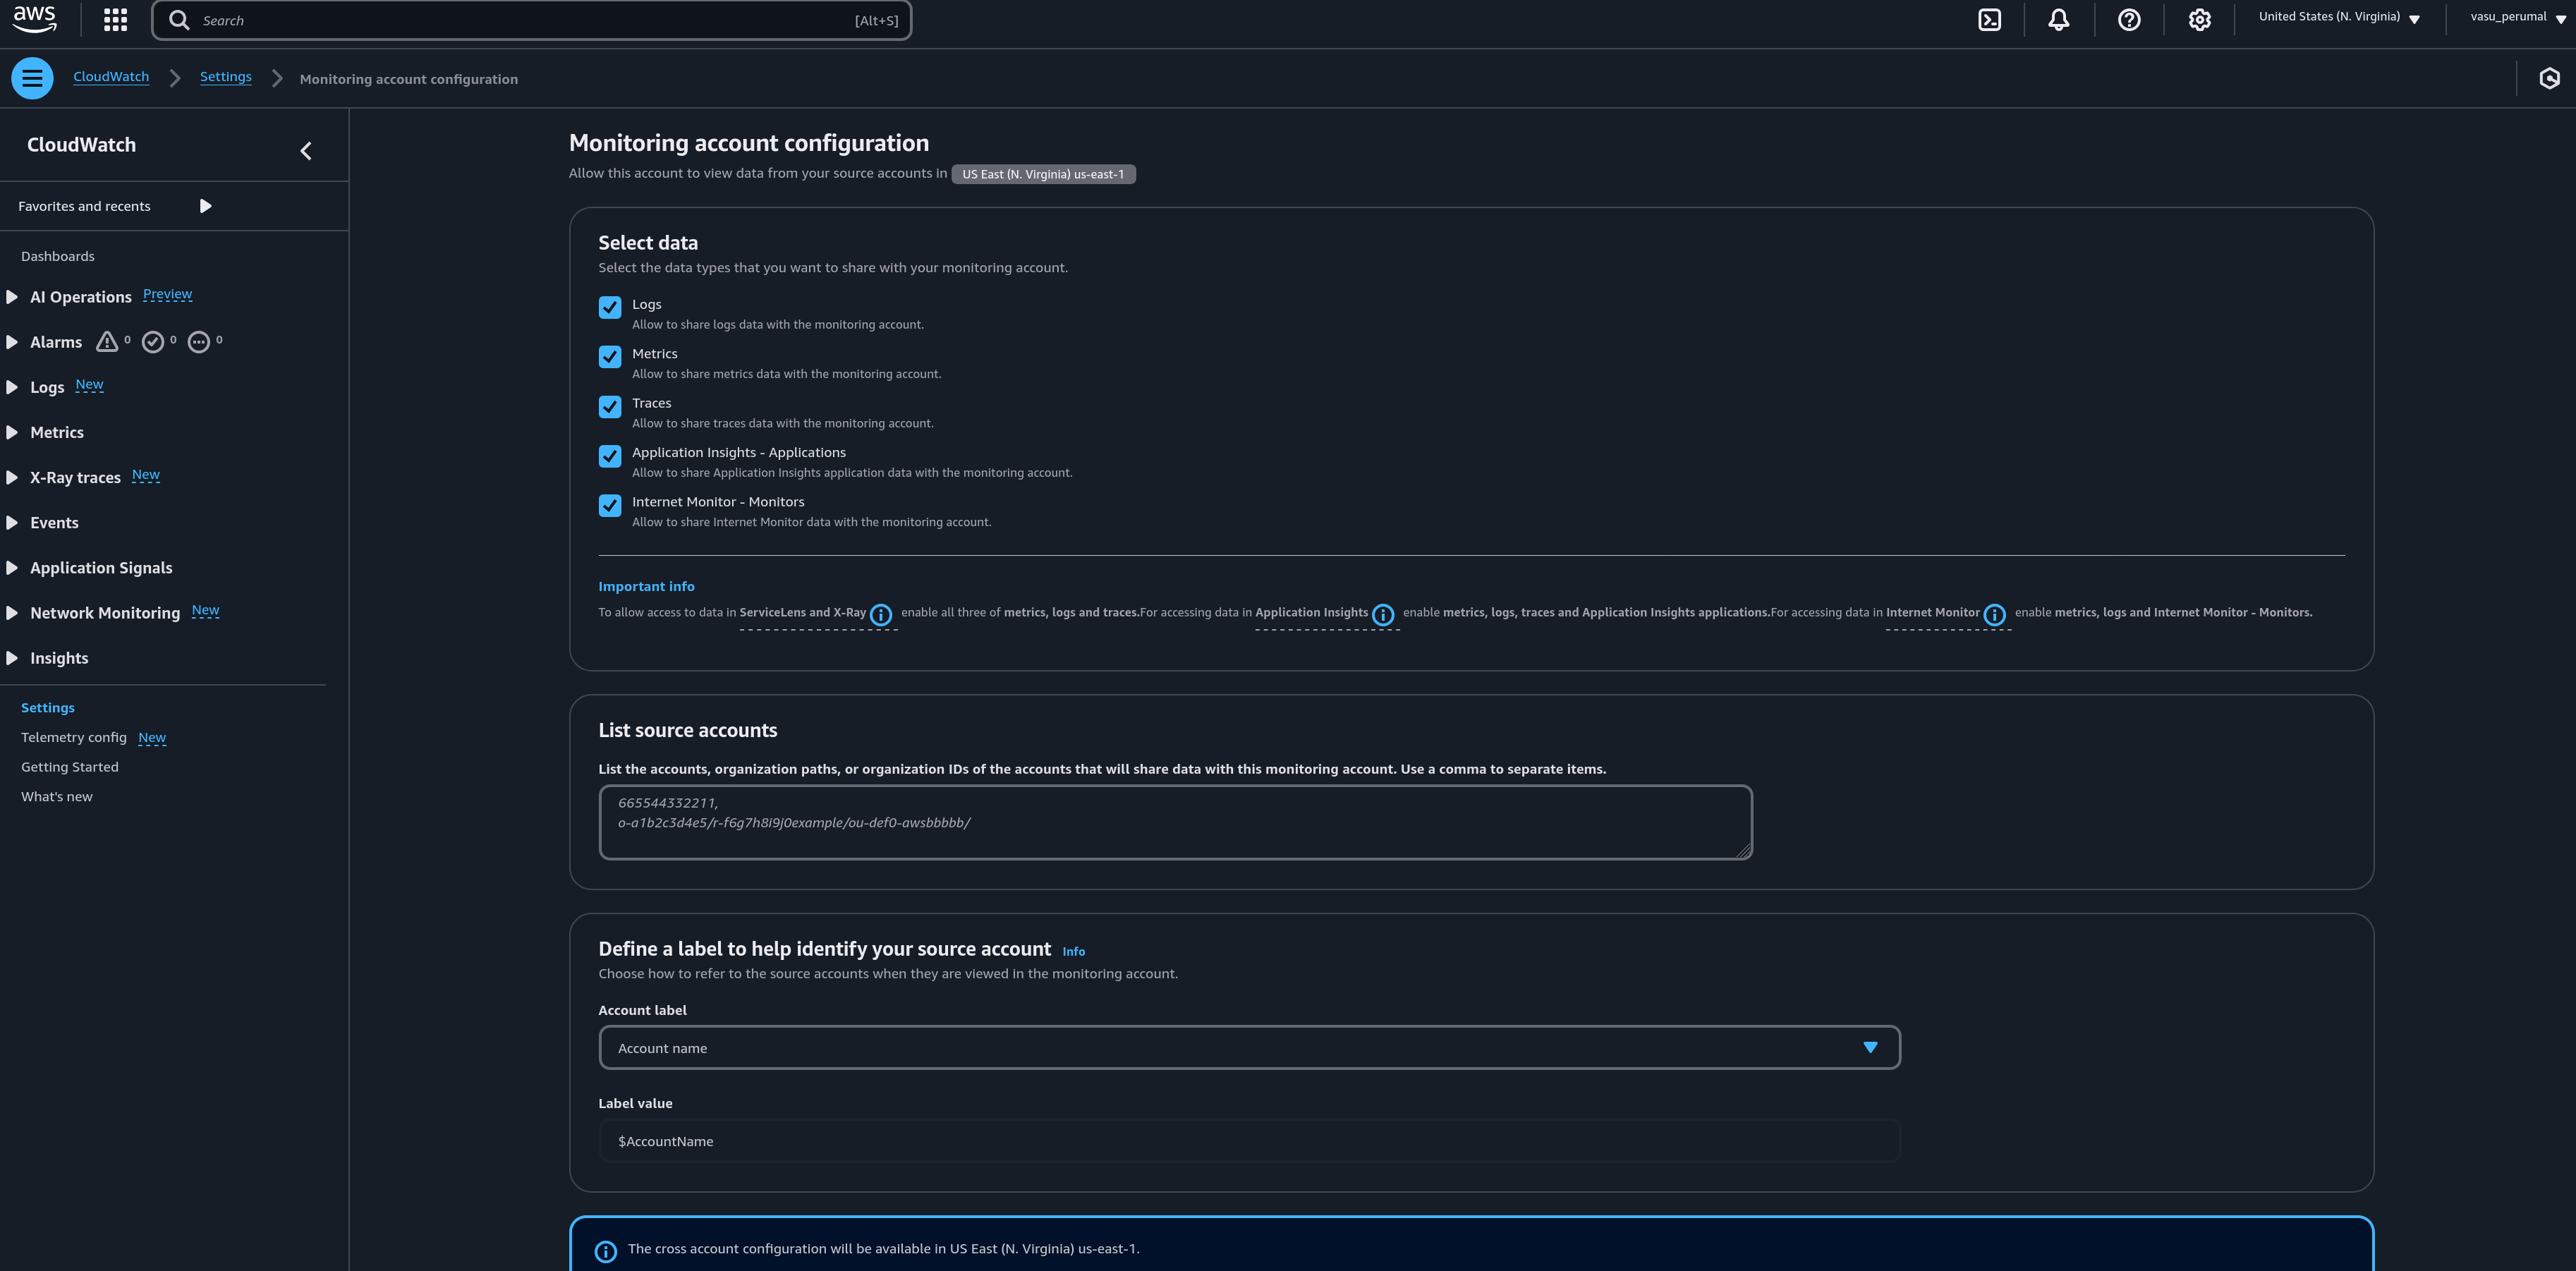The image size is (2576, 1271).
Task: Open the hexagon panel icon at right
Action: pyautogui.click(x=2549, y=78)
